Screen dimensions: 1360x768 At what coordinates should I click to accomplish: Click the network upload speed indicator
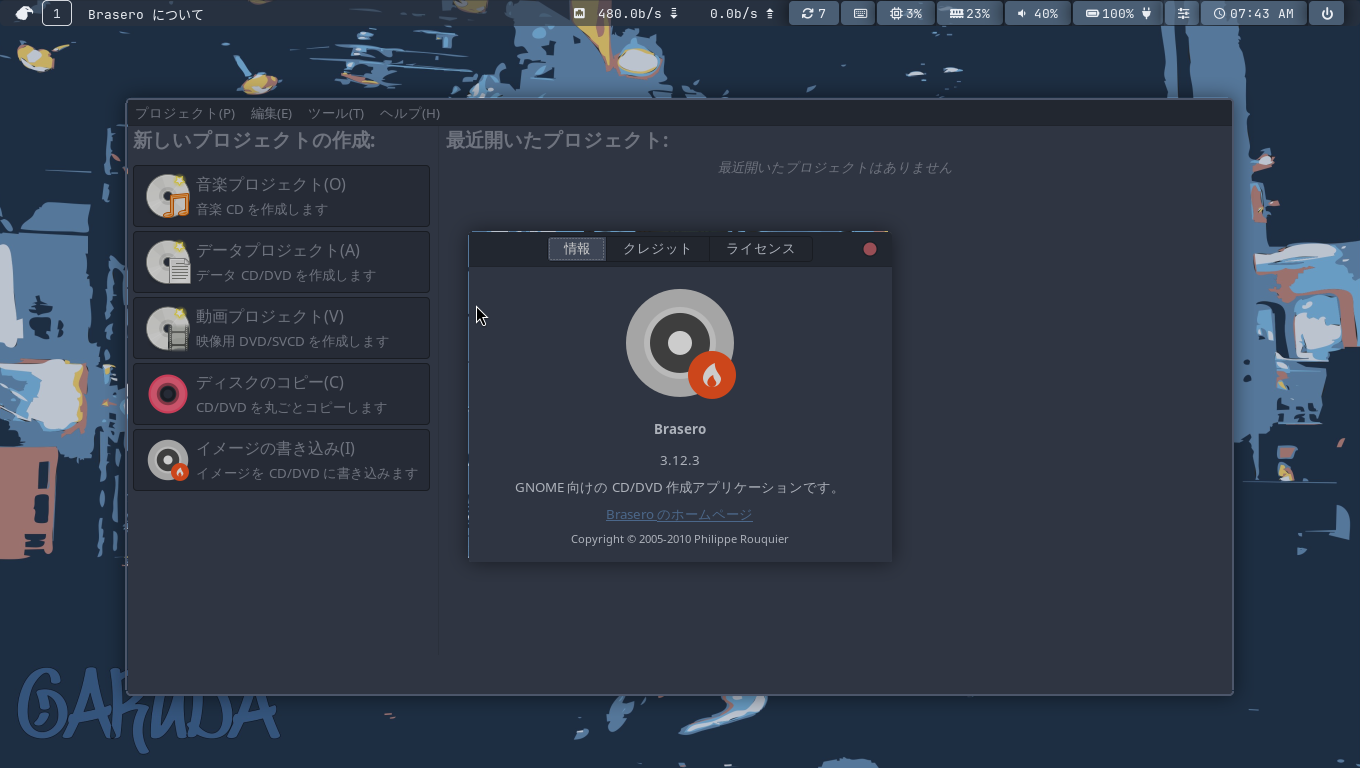tap(742, 13)
